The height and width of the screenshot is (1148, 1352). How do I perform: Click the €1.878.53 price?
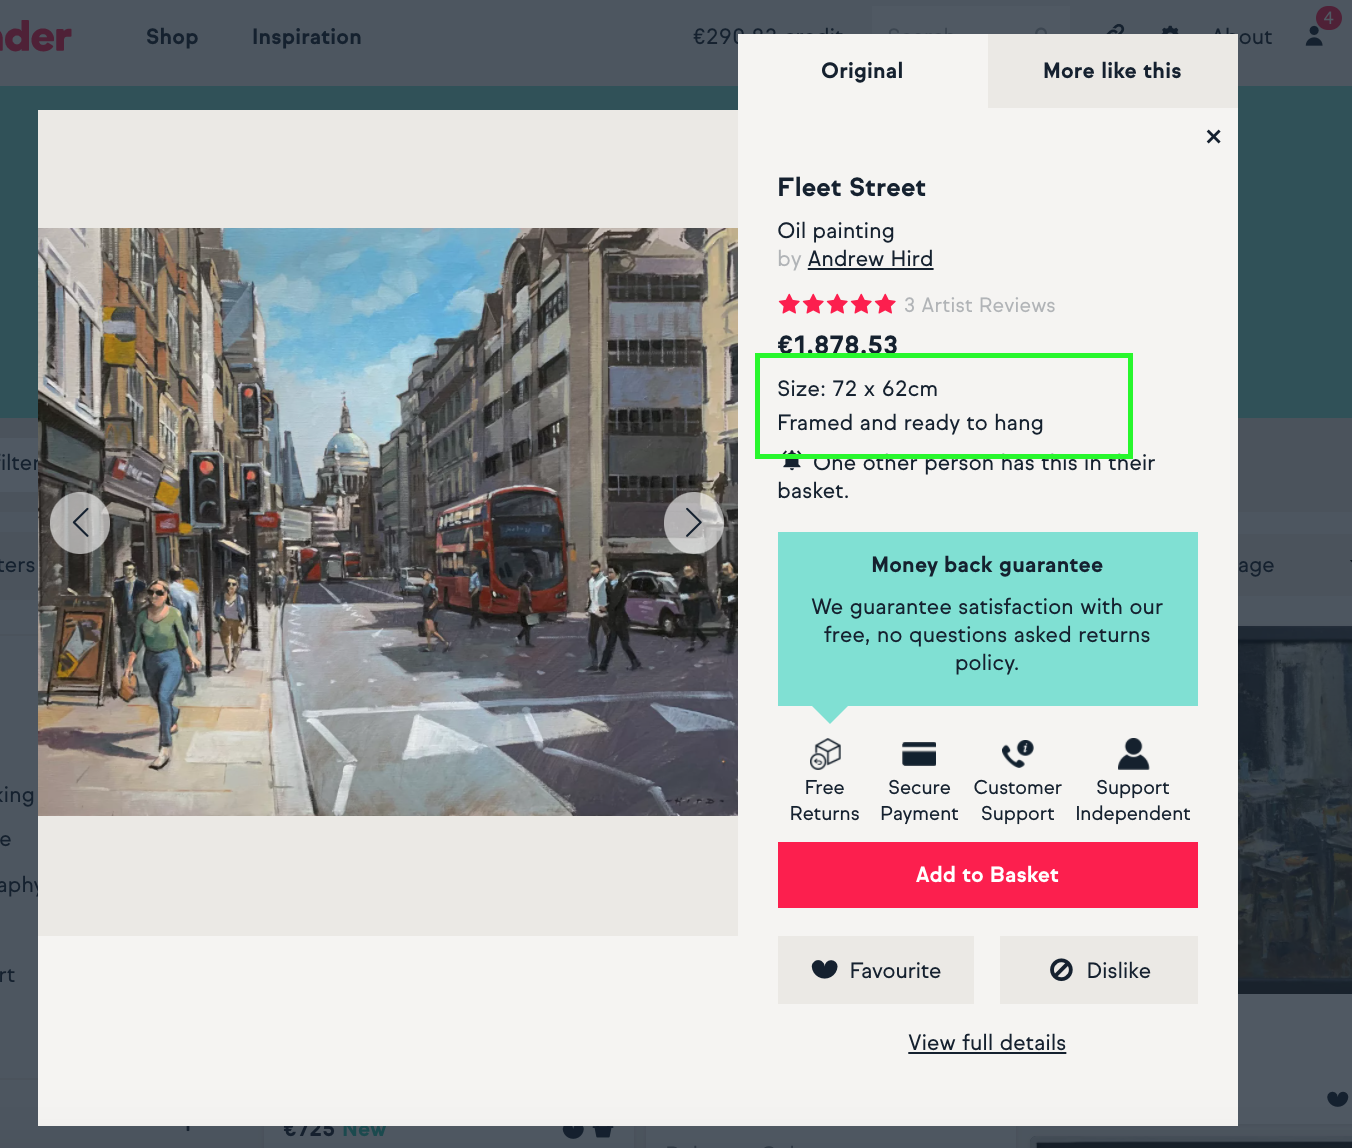pyautogui.click(x=838, y=345)
